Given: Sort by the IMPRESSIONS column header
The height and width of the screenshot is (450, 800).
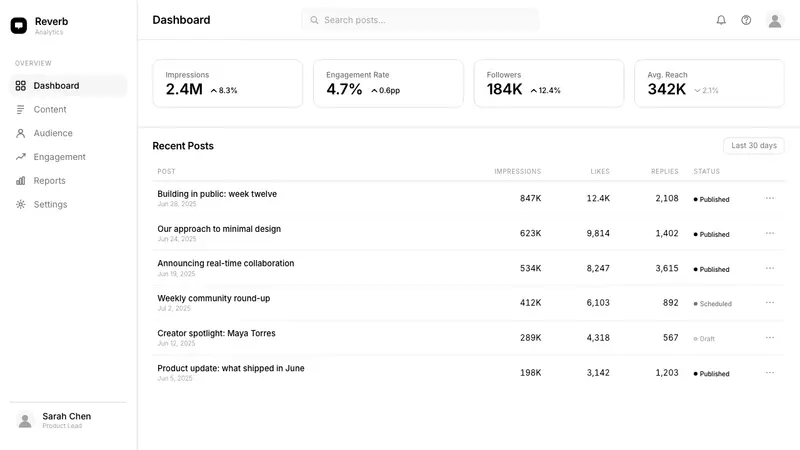Looking at the screenshot, I should [x=517, y=171].
